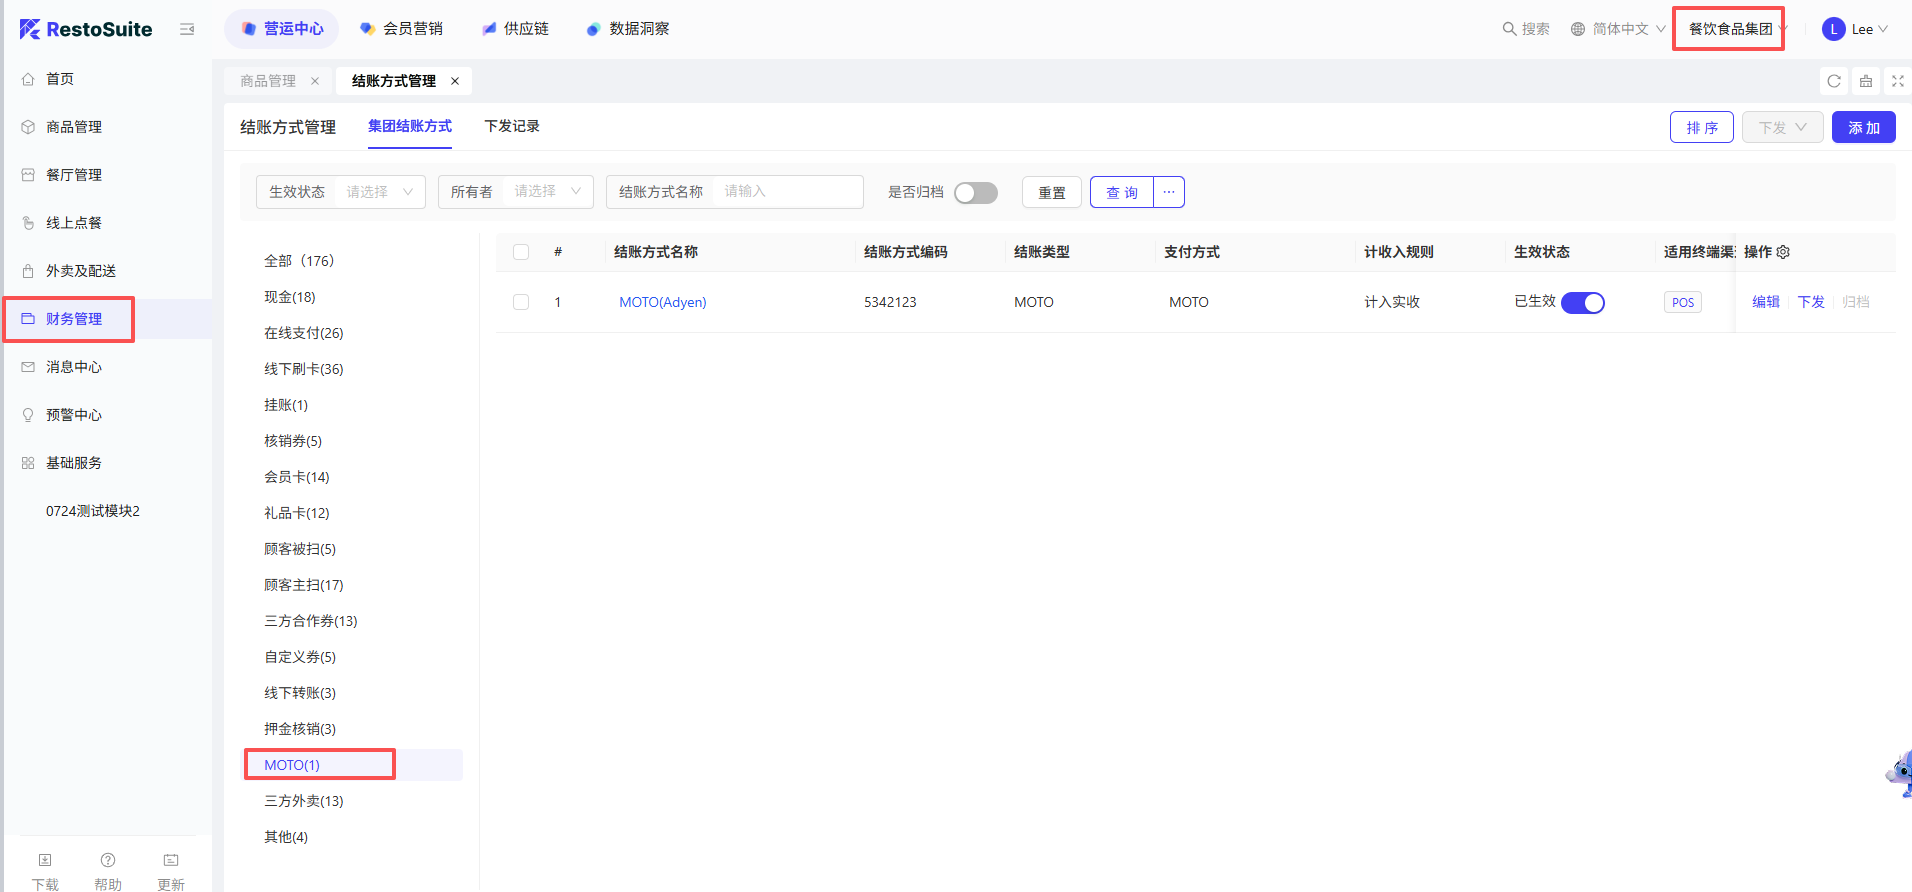Viewport: 1912px width, 892px height.
Task: Switch to the 下发记录 tab
Action: point(512,126)
